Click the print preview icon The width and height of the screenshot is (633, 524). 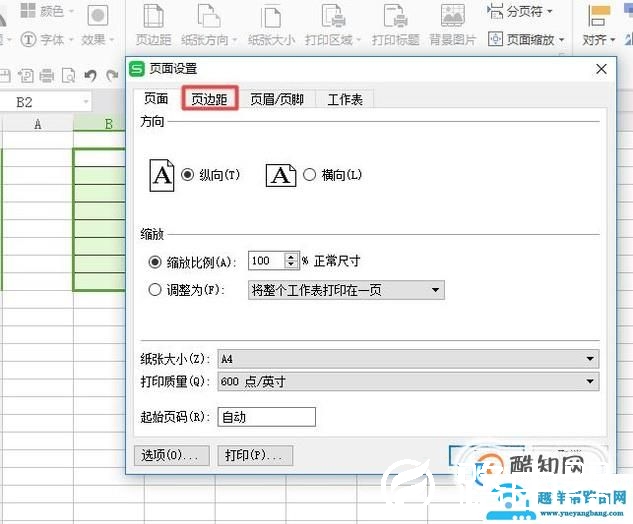[68, 75]
